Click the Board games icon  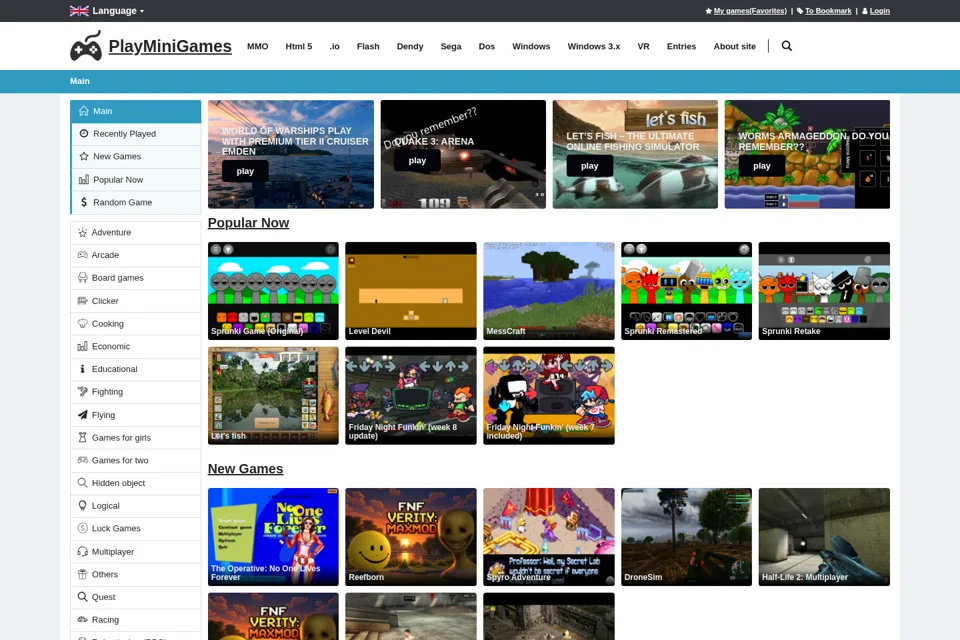pos(83,277)
